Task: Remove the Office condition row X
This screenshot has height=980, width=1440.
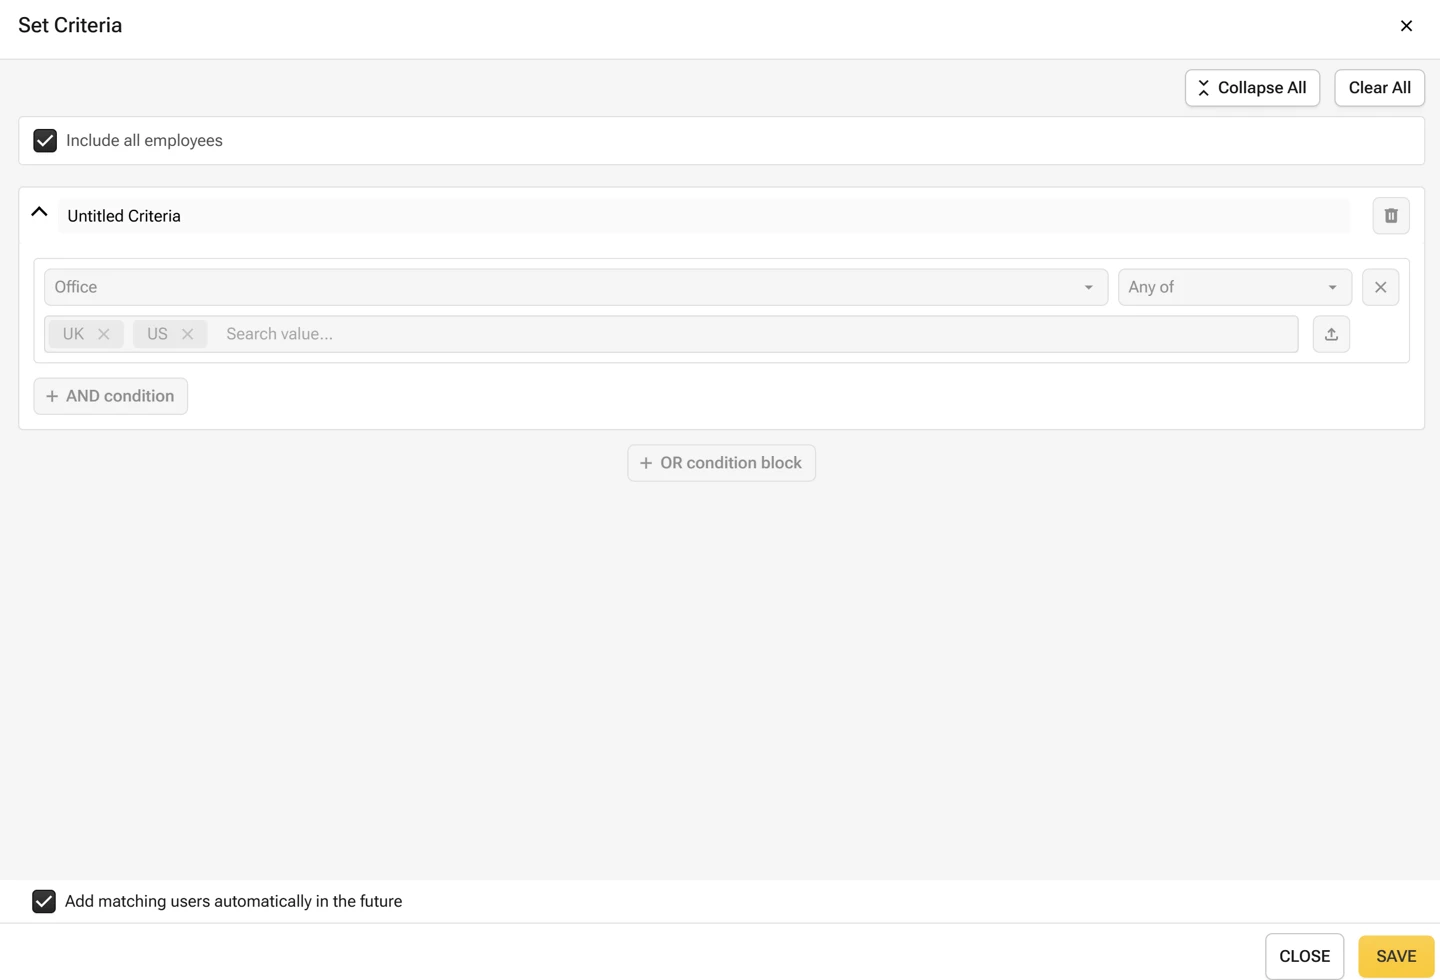Action: click(x=1380, y=287)
